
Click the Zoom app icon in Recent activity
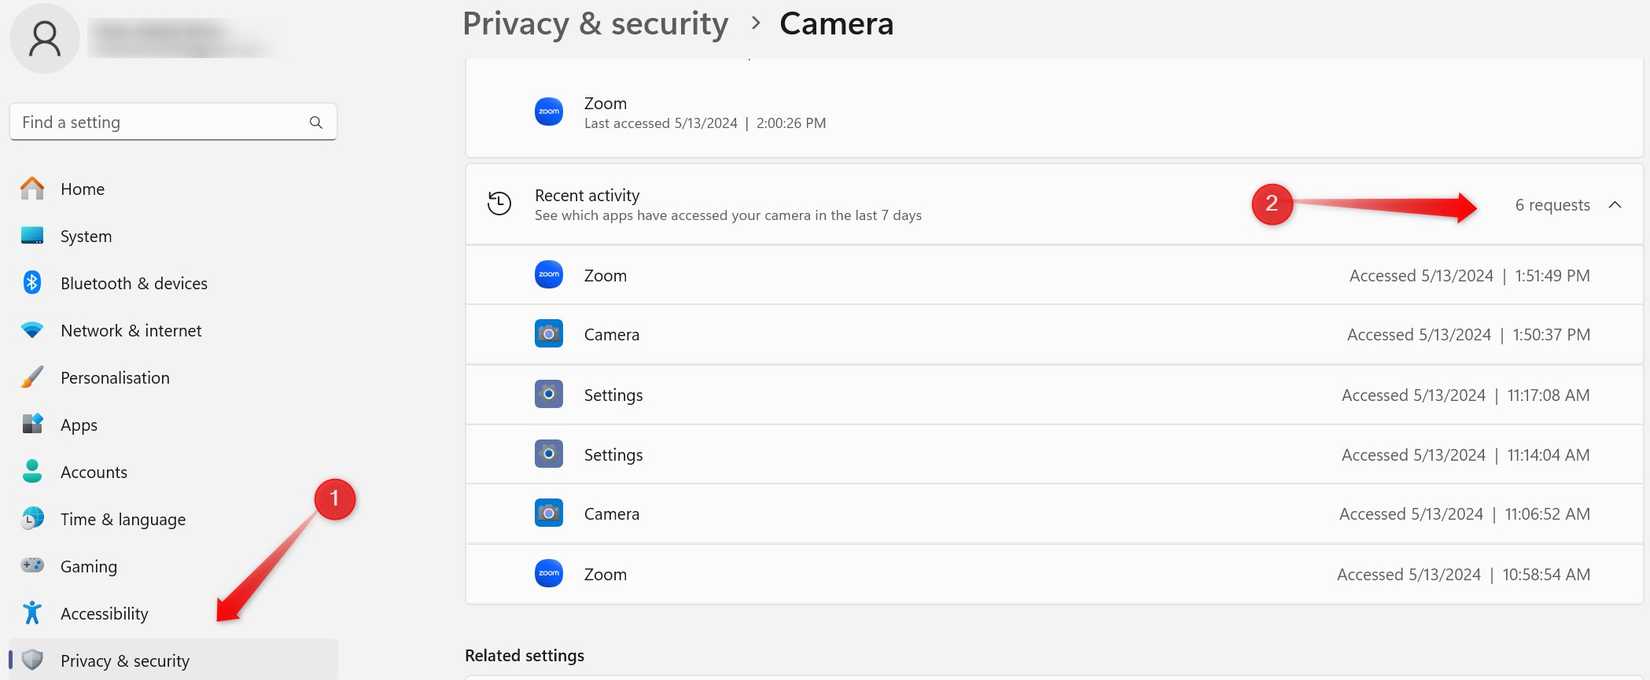(549, 274)
